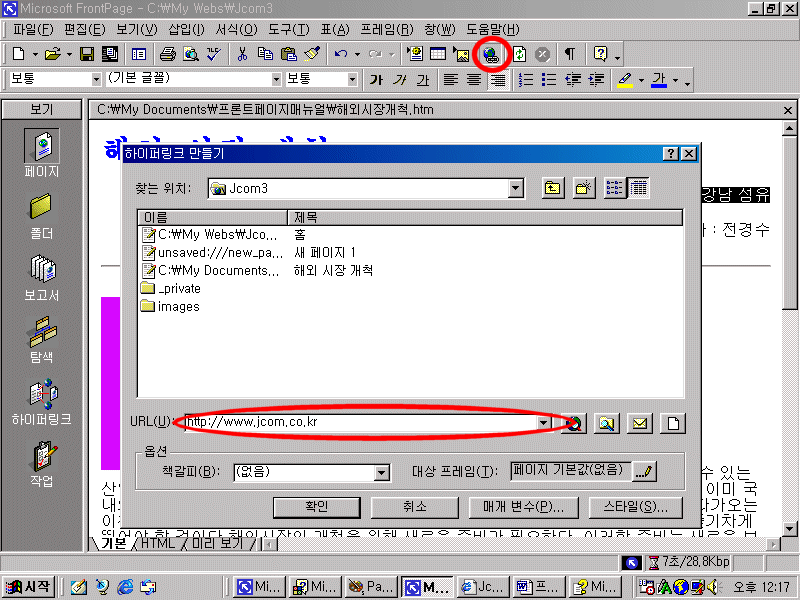Screen dimensions: 800x600
Task: Create a new page from the toolbar
Action: 18,54
